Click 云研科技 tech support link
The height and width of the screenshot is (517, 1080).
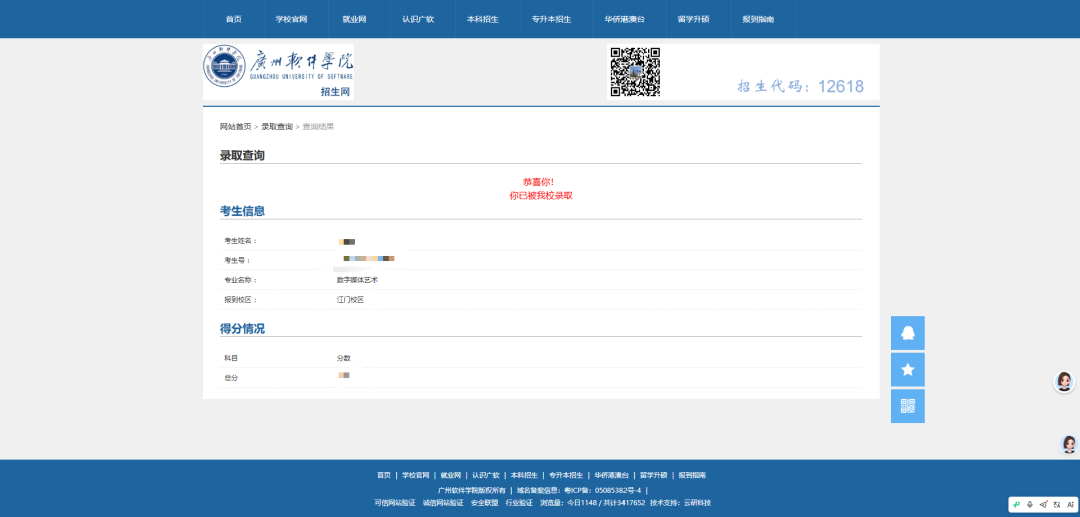click(697, 503)
